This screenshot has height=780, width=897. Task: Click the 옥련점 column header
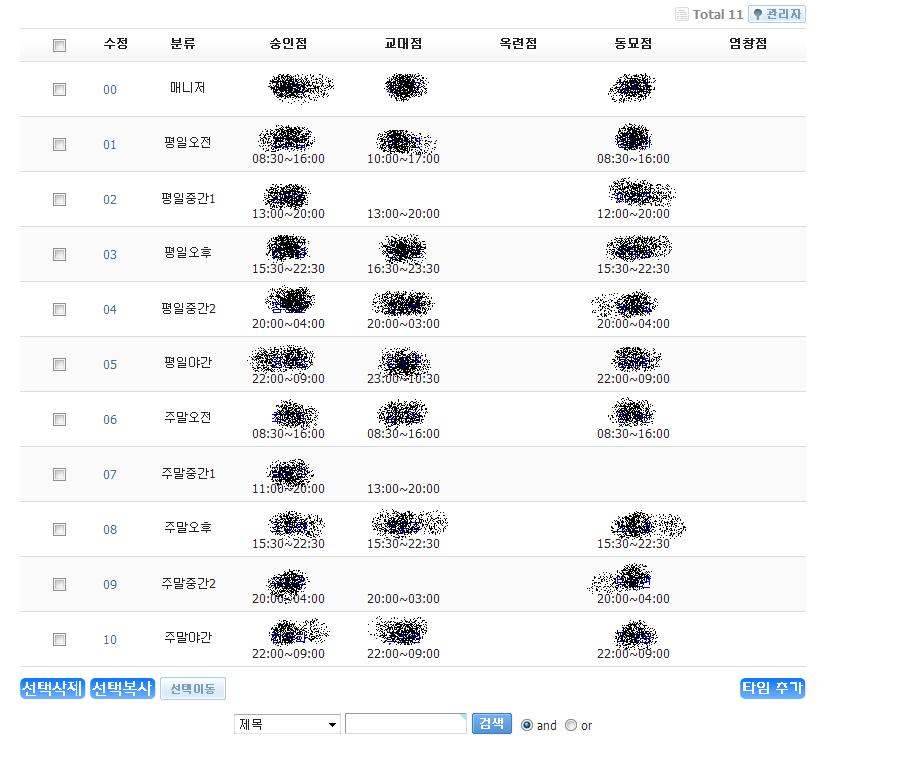click(518, 44)
